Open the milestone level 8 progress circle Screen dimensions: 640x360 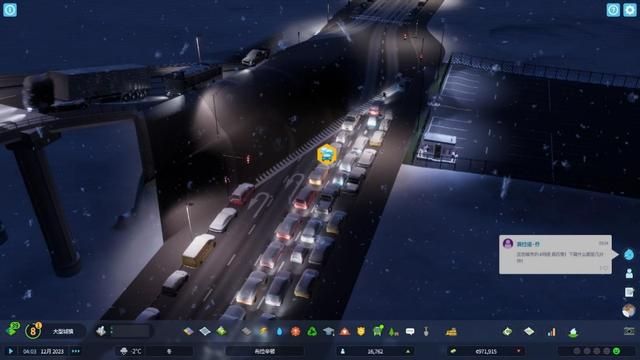pos(33,331)
